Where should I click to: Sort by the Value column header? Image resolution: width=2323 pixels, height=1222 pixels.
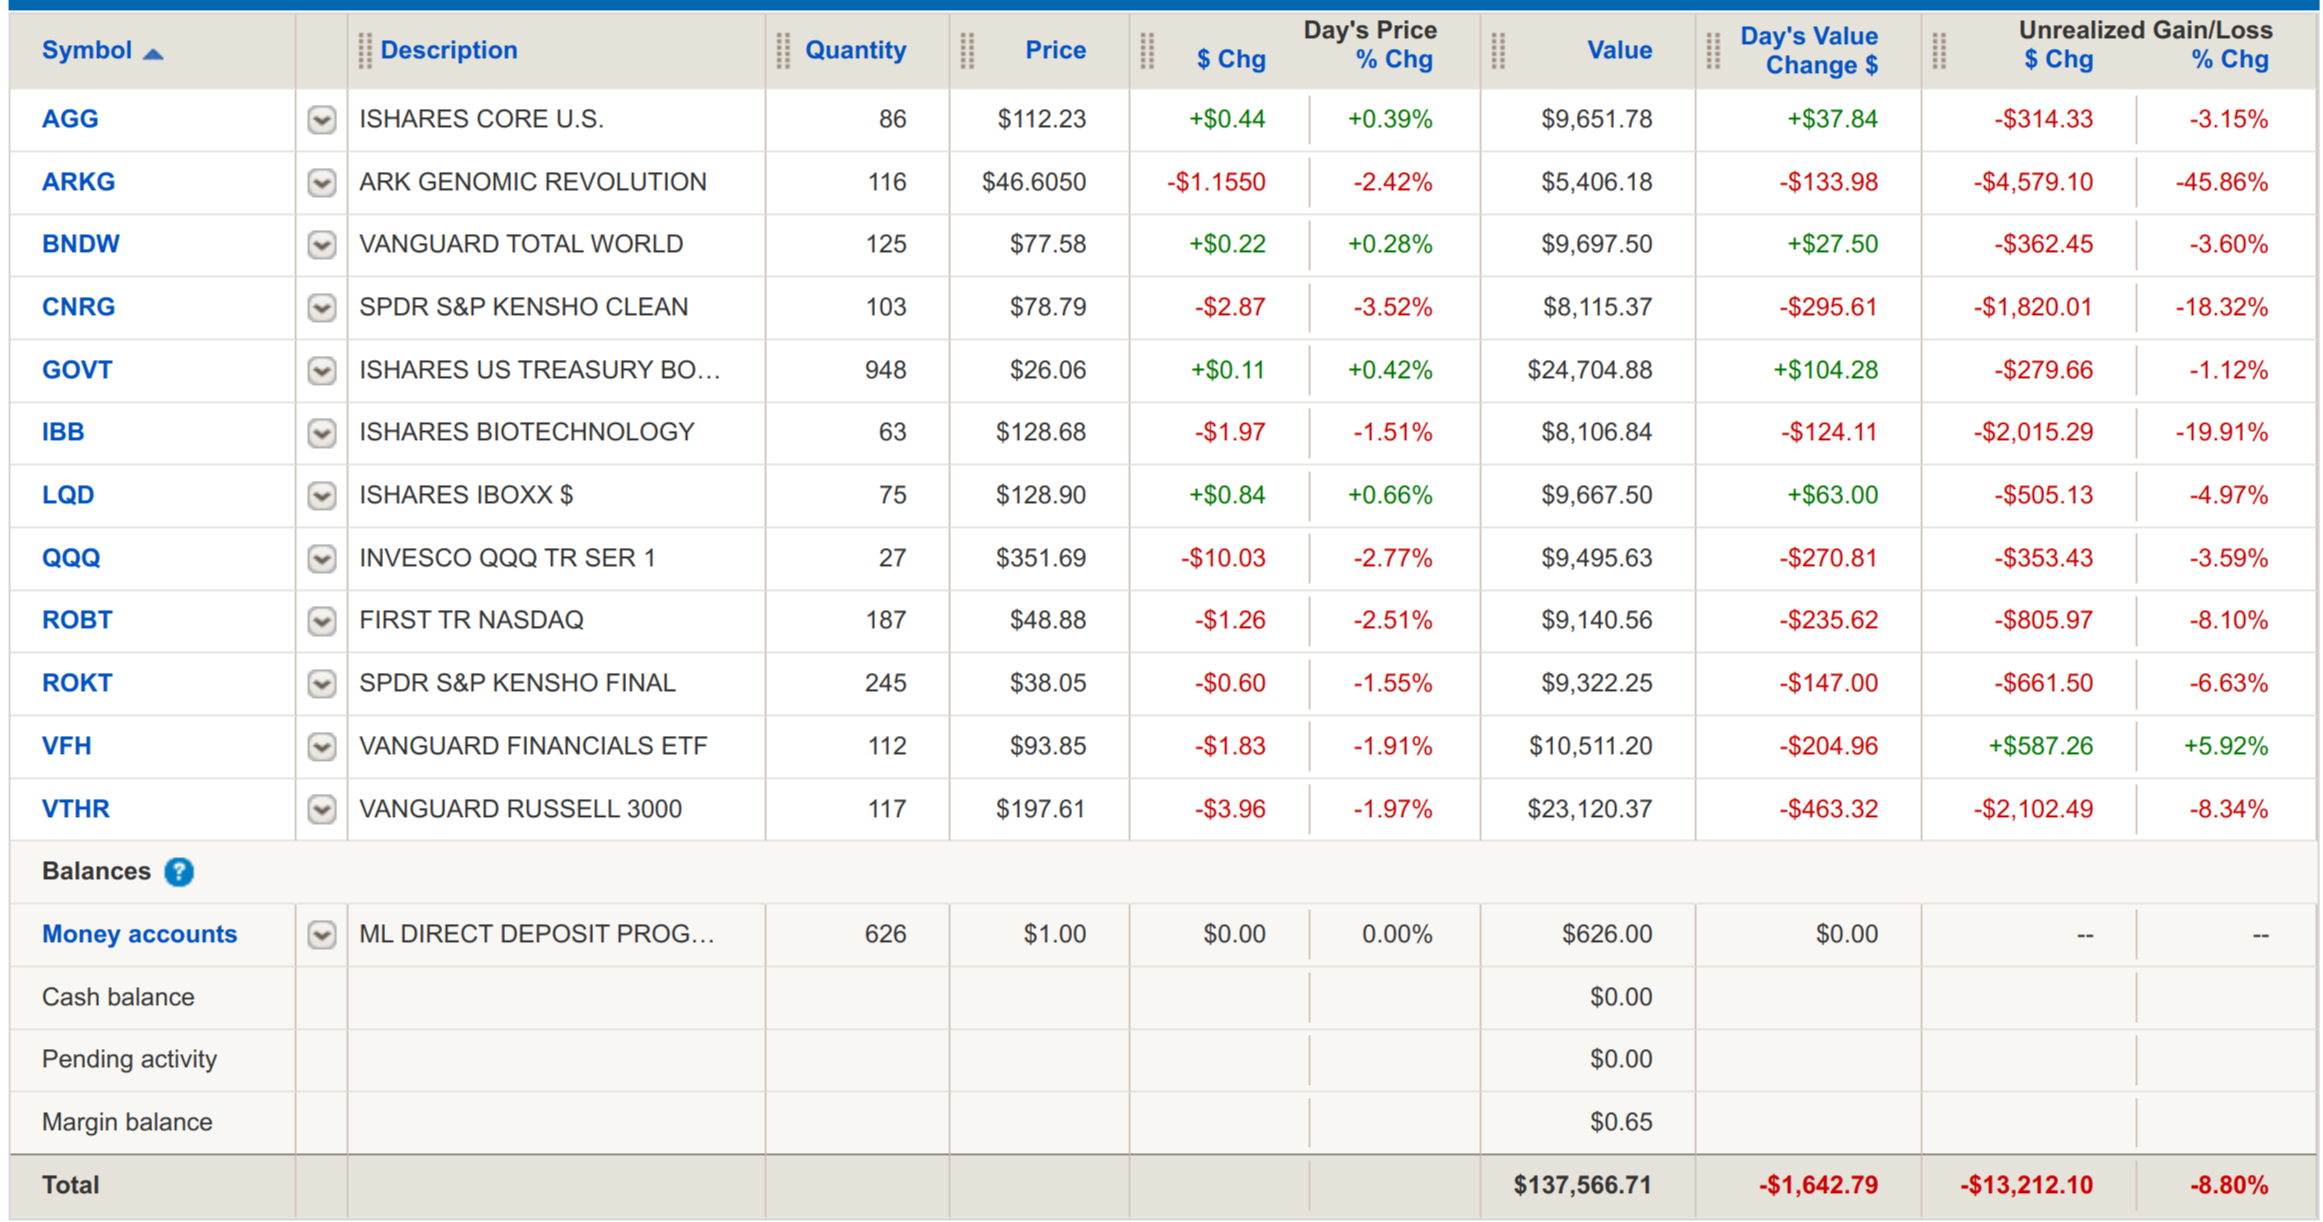tap(1619, 50)
